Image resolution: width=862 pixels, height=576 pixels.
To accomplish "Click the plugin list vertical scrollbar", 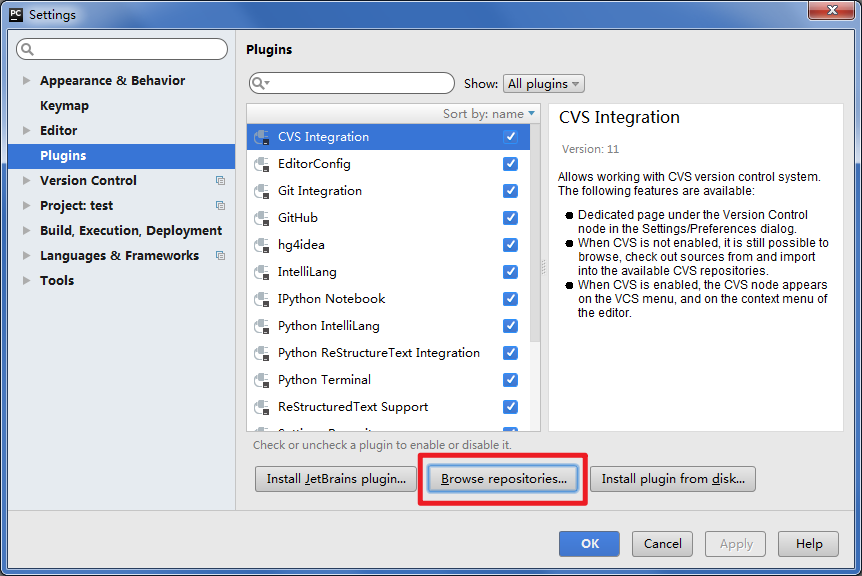I will coord(535,231).
